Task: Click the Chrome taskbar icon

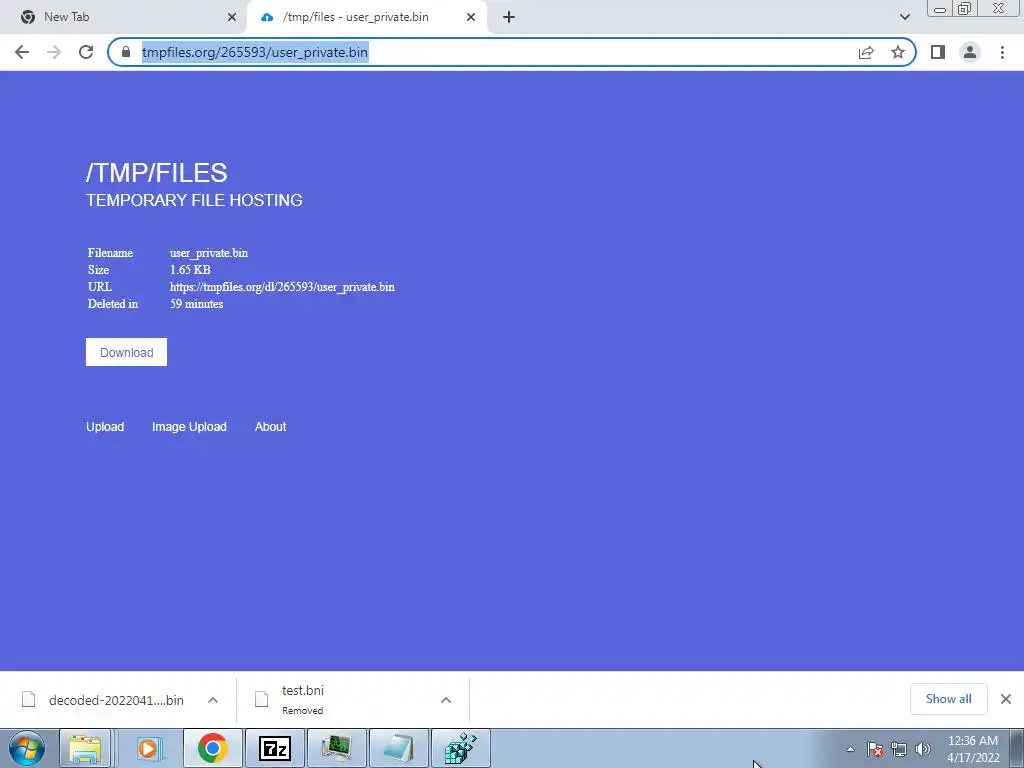Action: tap(212, 748)
